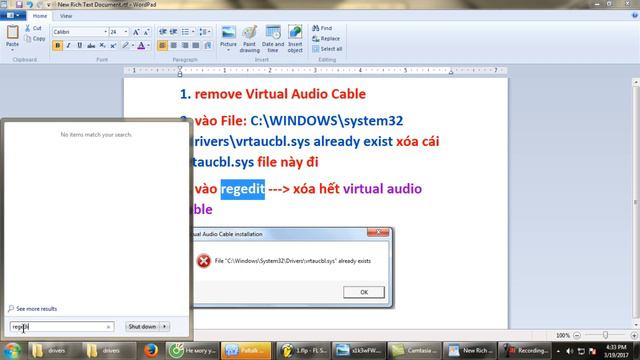Screen dimensions: 640x360
Task: Zoom out with the minus button
Action: tap(577, 335)
